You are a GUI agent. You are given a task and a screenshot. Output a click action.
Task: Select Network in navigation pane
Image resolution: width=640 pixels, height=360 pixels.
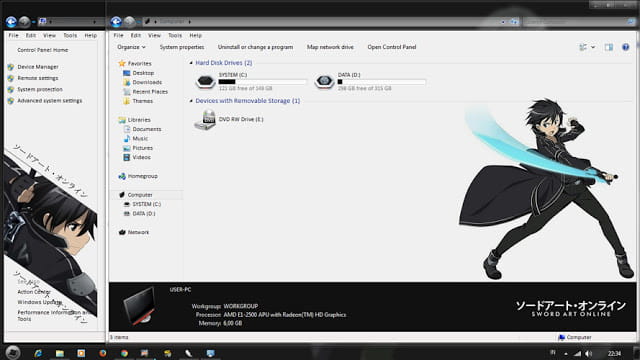(138, 232)
